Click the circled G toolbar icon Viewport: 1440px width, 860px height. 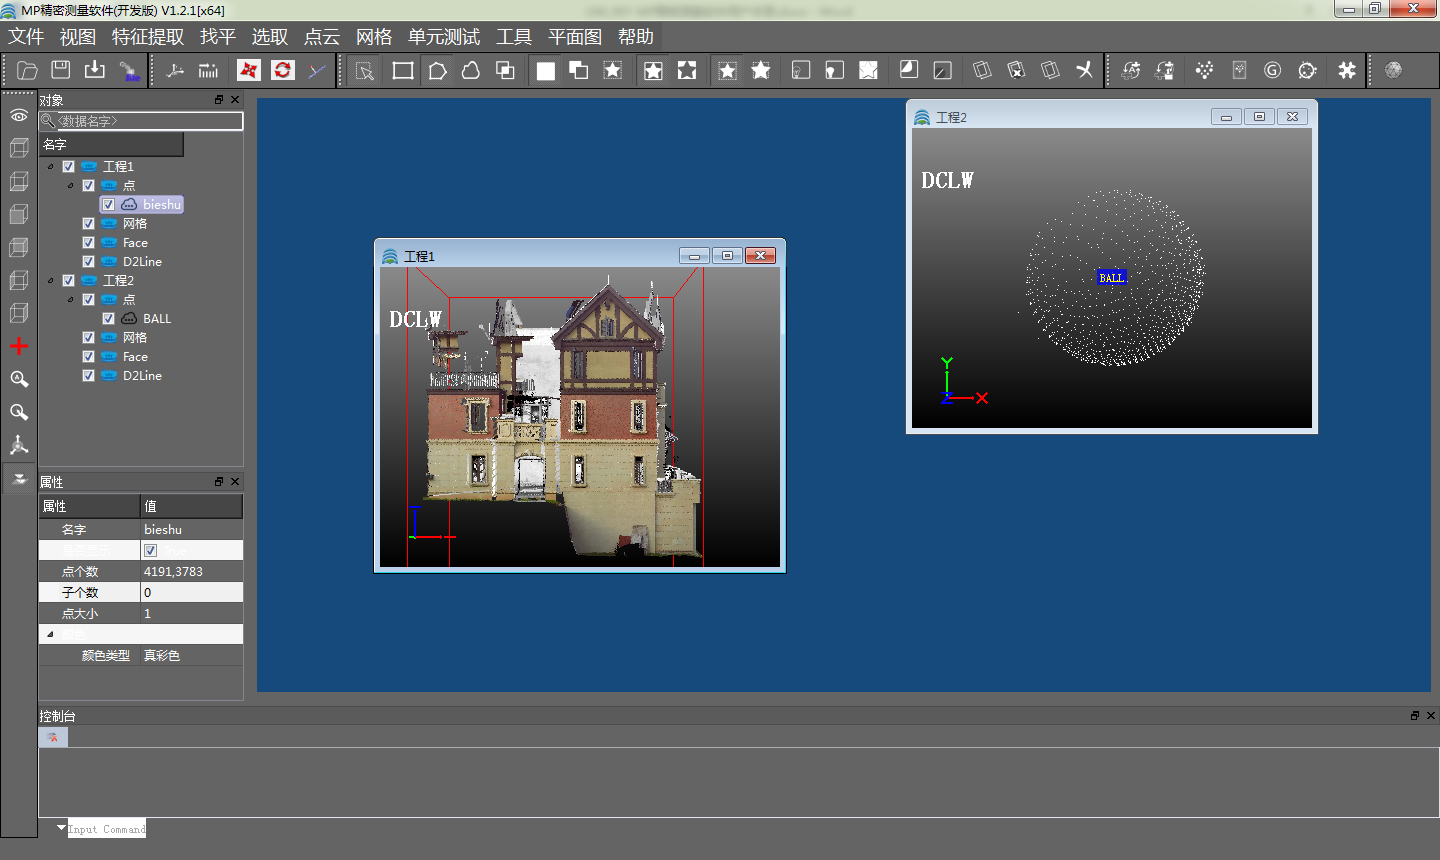point(1272,70)
